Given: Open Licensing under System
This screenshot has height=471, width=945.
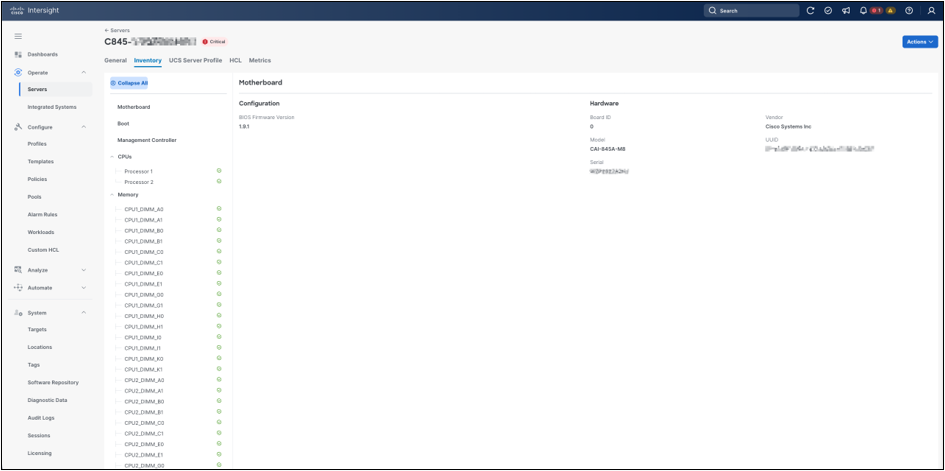Looking at the screenshot, I should (40, 453).
